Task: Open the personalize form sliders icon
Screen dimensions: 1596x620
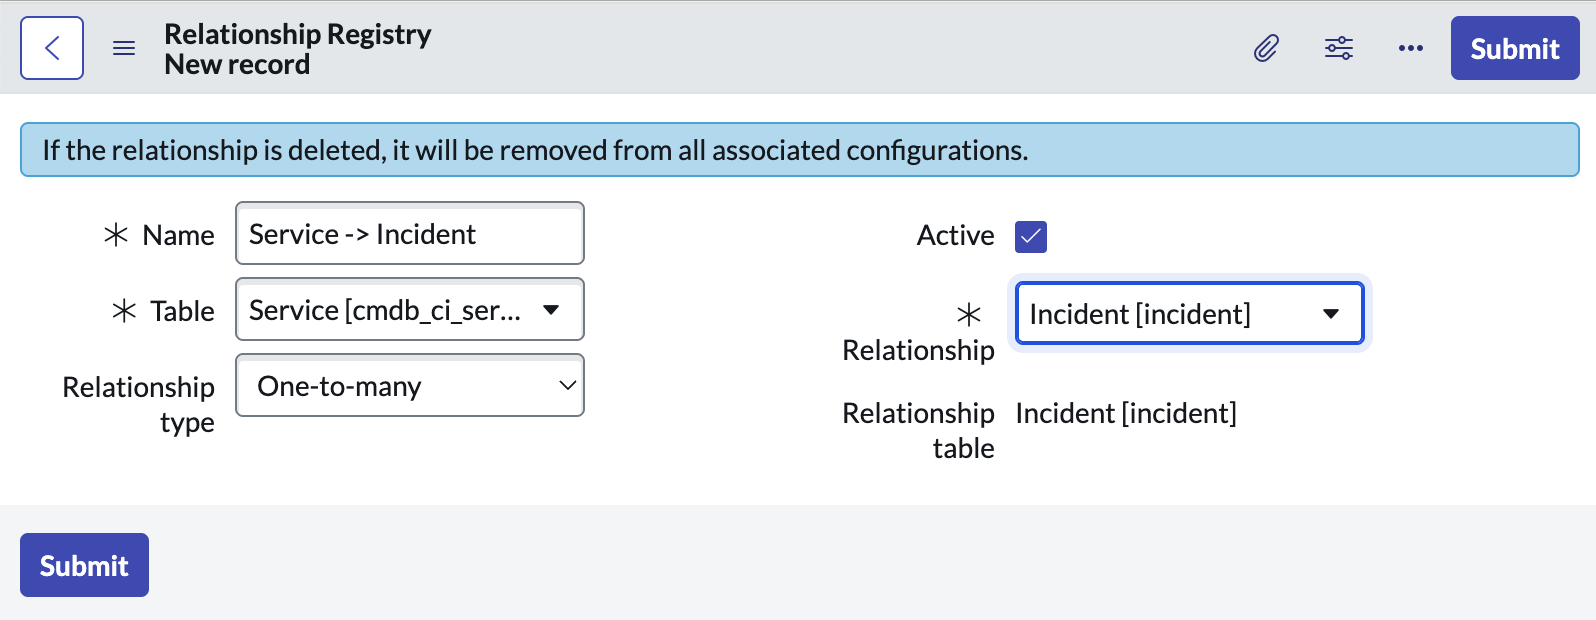Action: pos(1339,48)
